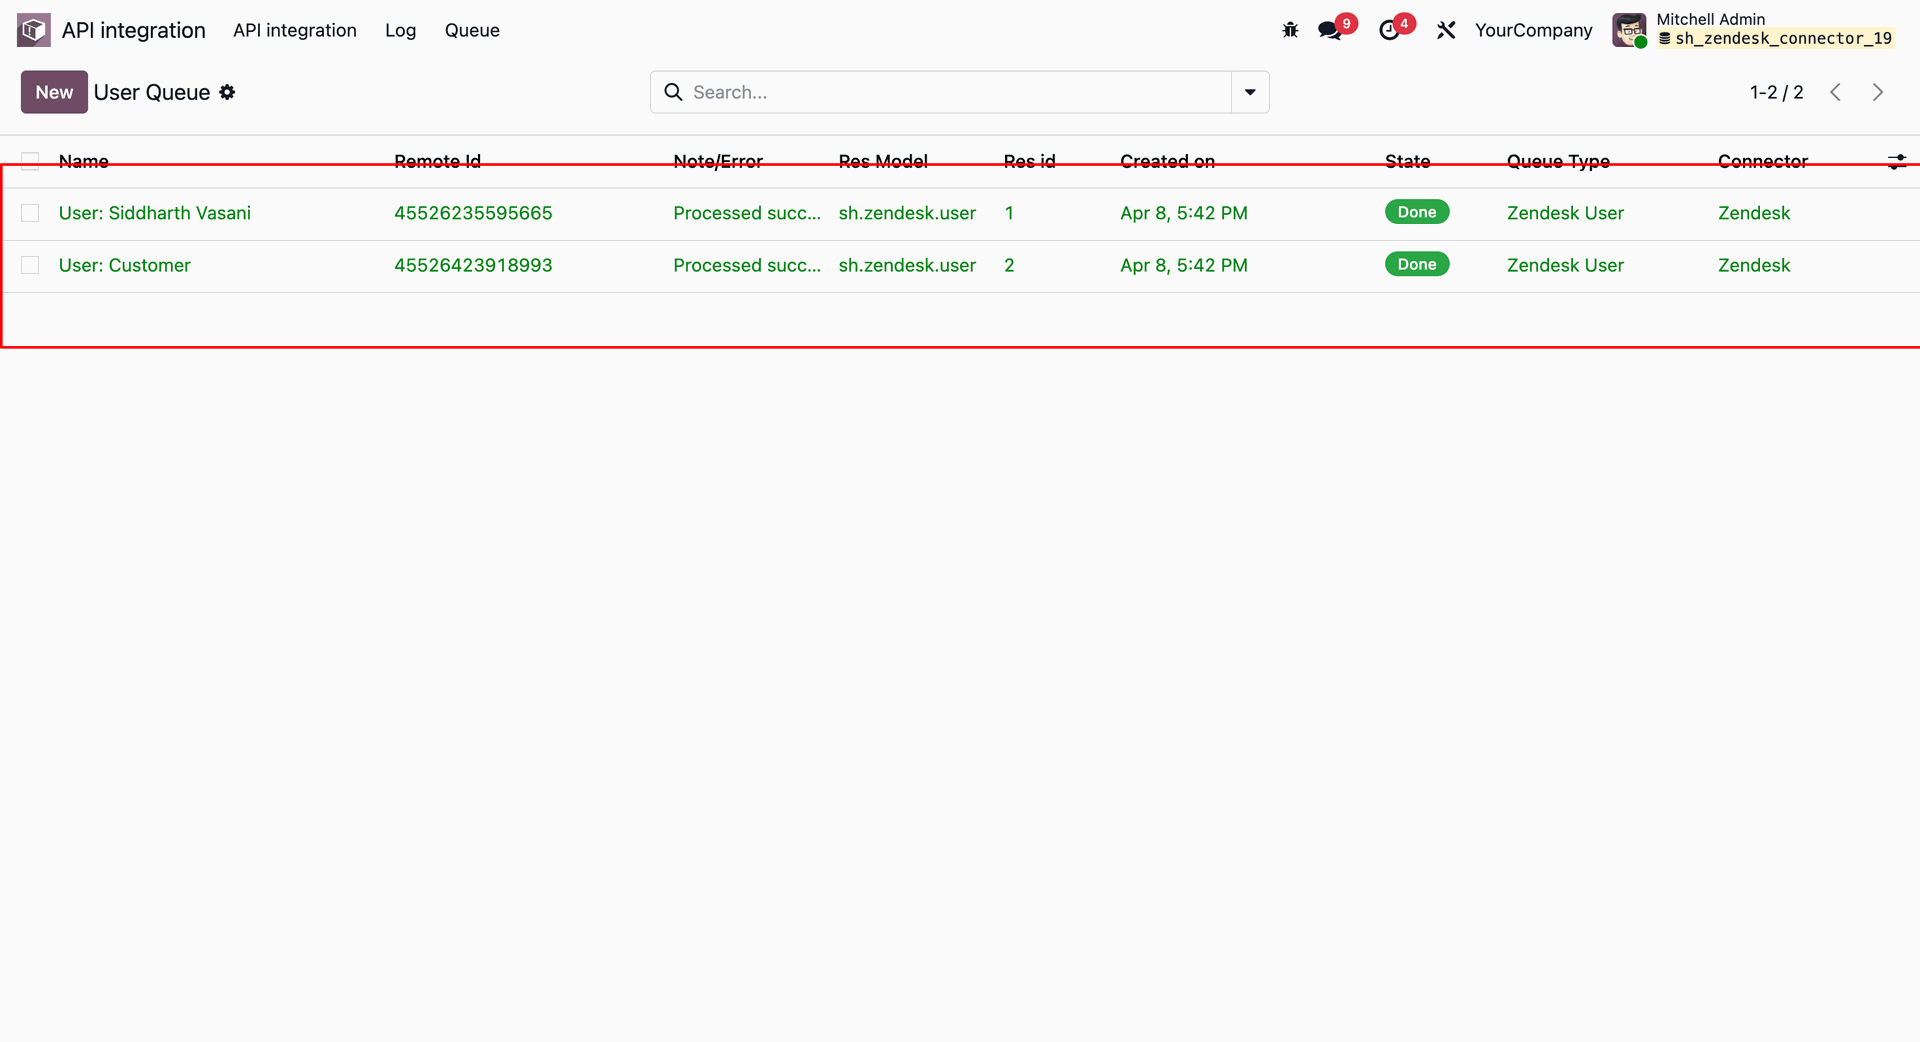
Task: Click Apr 8, 5:42 PM in User: Customer row
Action: pyautogui.click(x=1184, y=265)
